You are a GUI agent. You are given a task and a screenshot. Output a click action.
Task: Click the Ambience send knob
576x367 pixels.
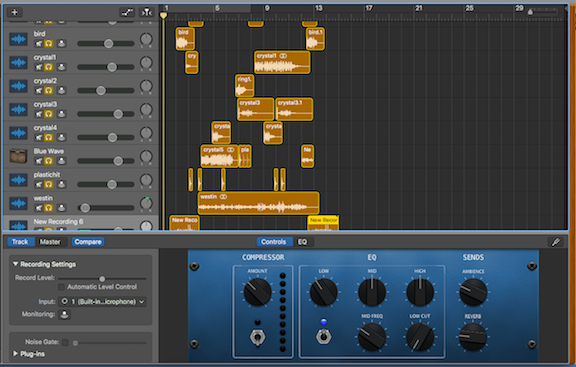coord(473,292)
